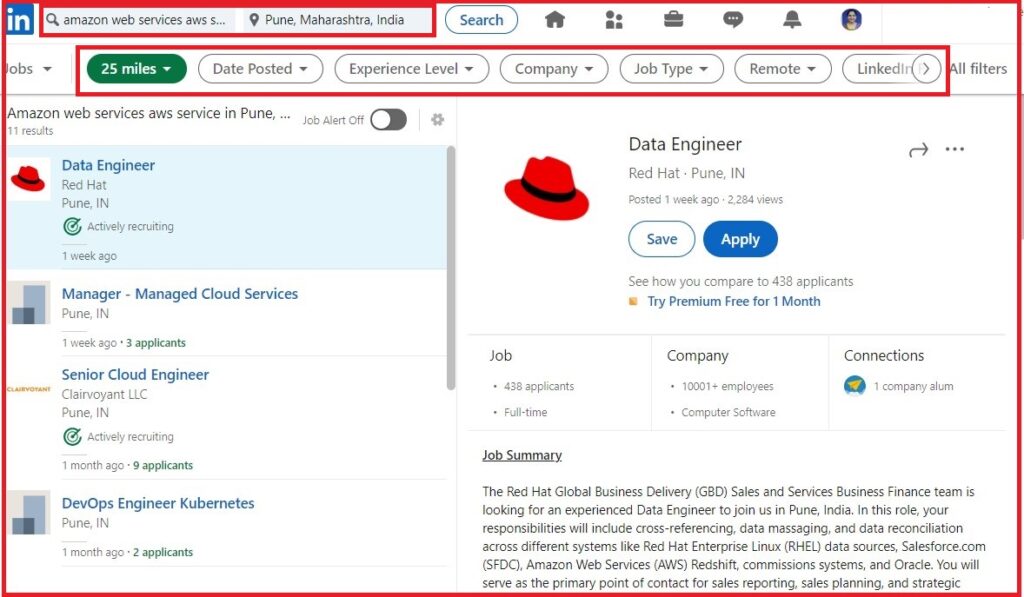The image size is (1024, 597).
Task: Open the Date Posted filter dropdown
Action: [x=260, y=69]
